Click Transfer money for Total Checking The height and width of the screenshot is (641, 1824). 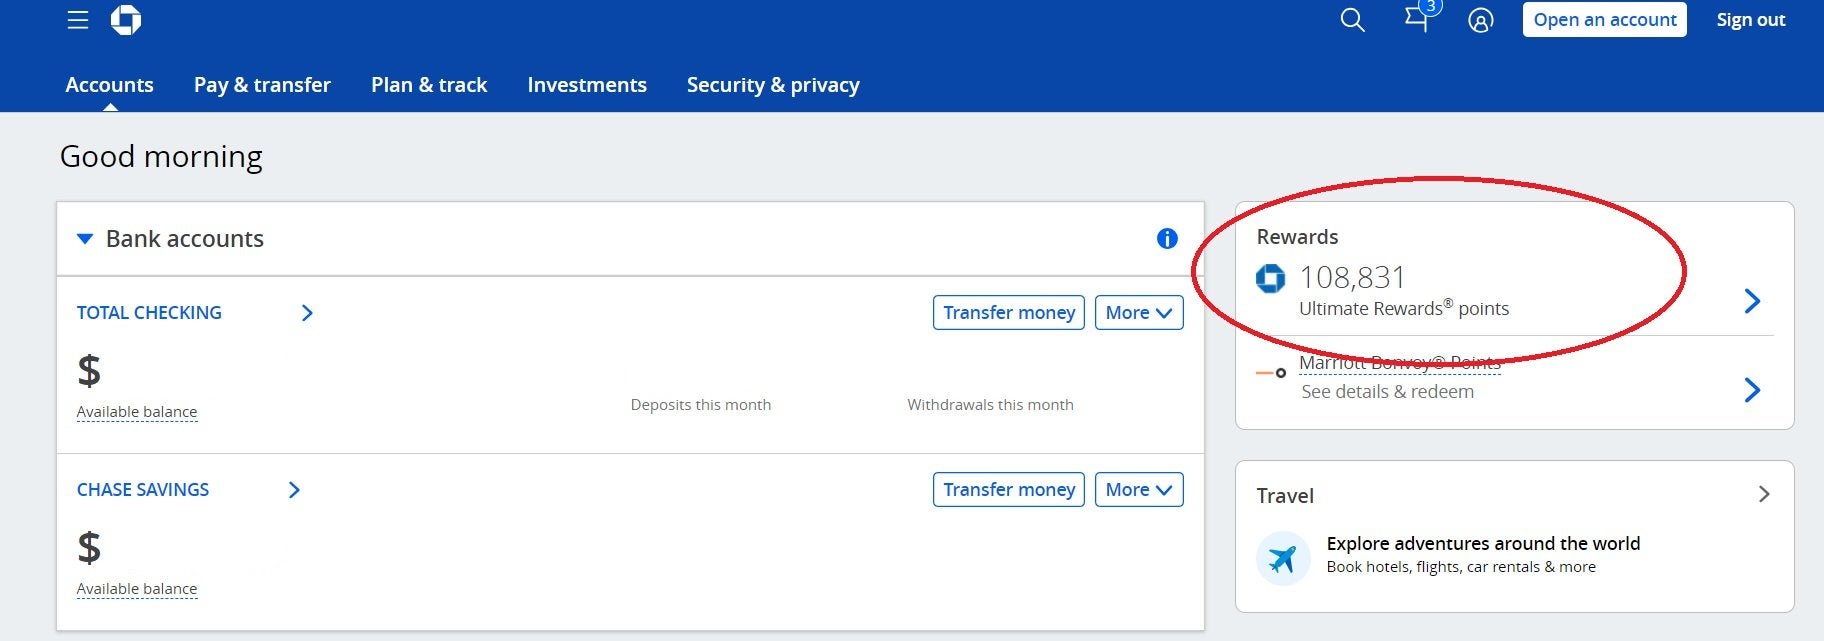(x=1008, y=313)
